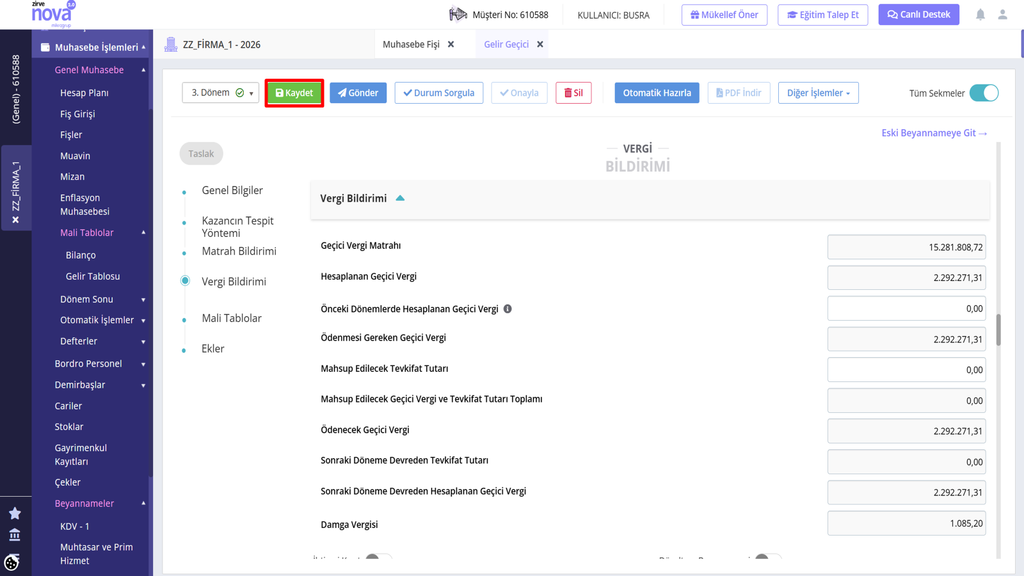Click the form's vertical scrollbar thumb
1024x576 pixels.
pos(998,330)
